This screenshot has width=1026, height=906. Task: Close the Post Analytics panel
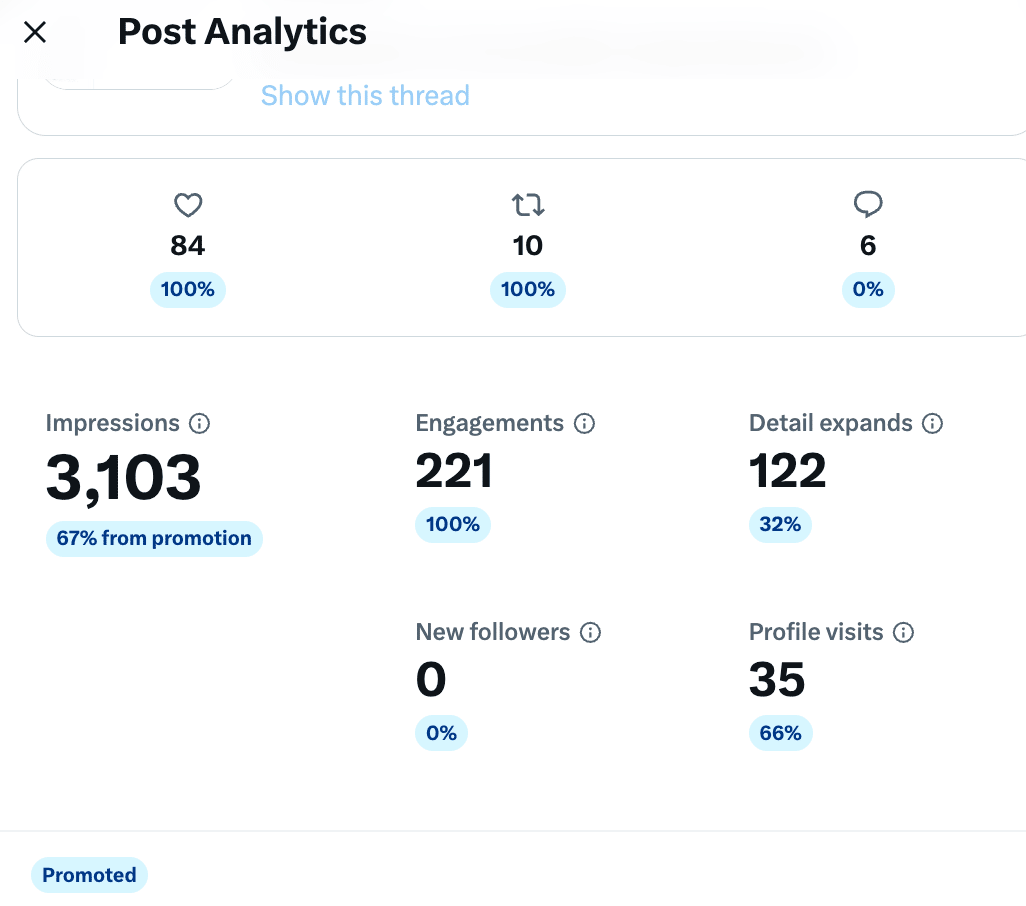(35, 31)
